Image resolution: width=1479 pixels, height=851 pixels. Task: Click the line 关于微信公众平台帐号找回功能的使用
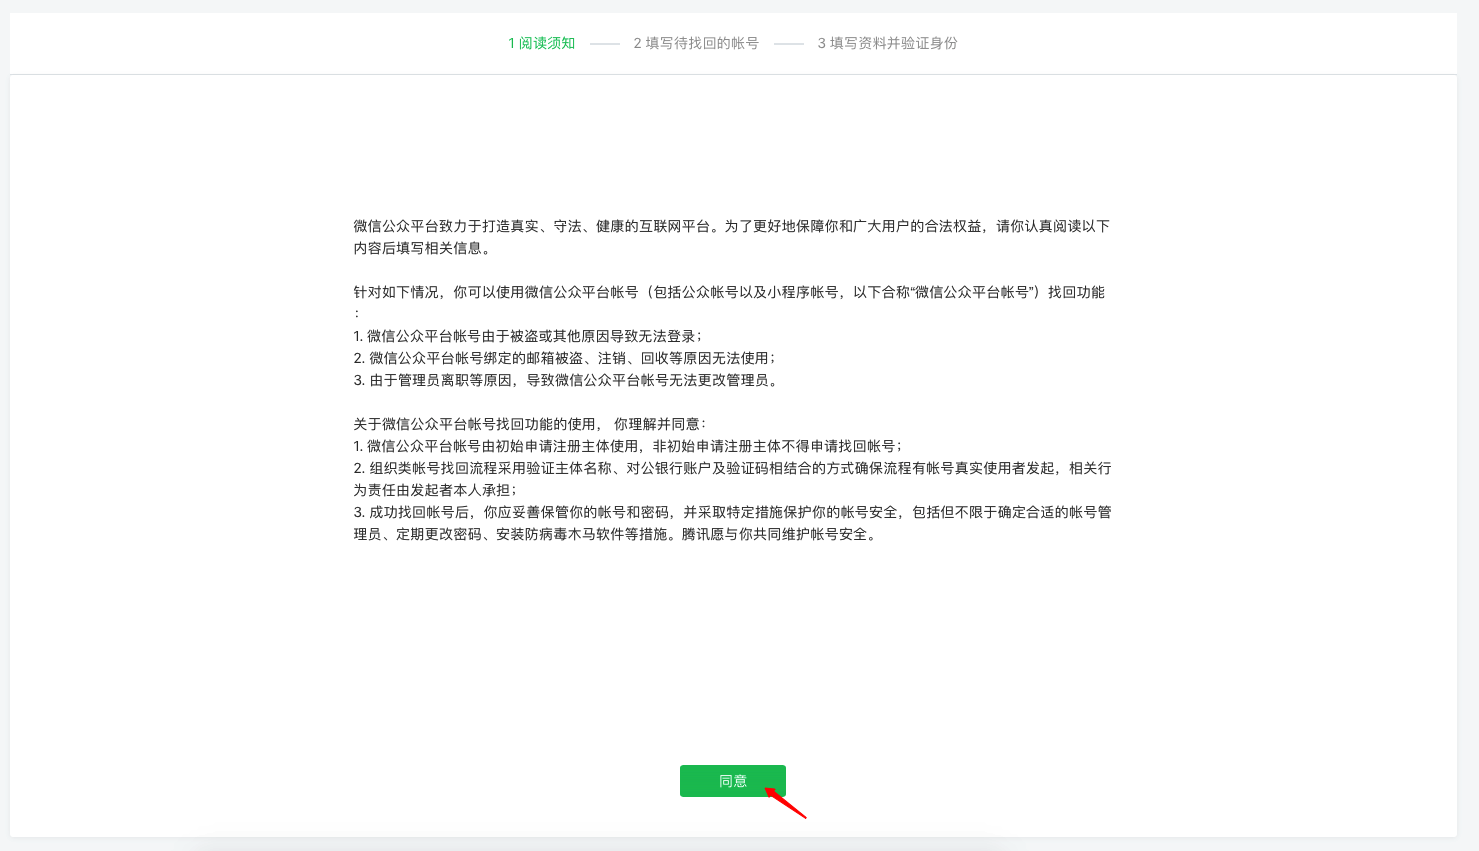[530, 424]
